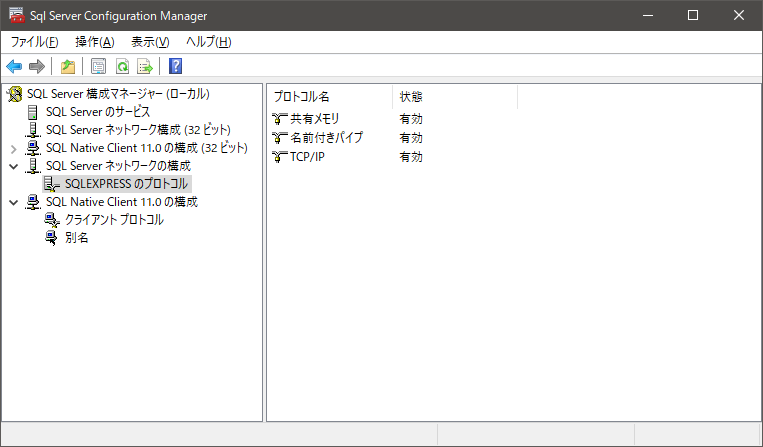Click the Refresh toolbar icon
This screenshot has height=447, width=763.
tap(122, 66)
